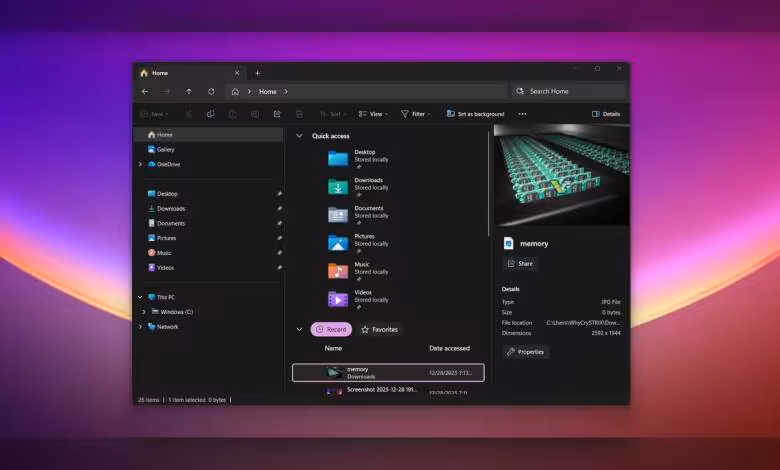
Task: Collapse the Quick access section
Action: click(299, 135)
